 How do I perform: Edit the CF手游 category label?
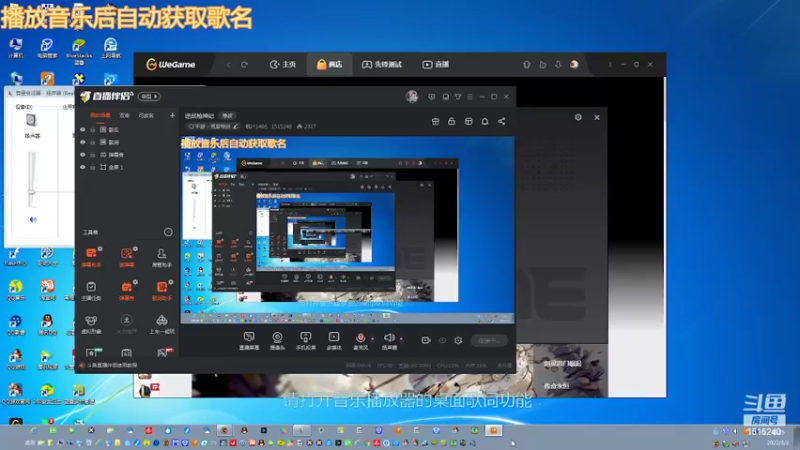coord(213,126)
